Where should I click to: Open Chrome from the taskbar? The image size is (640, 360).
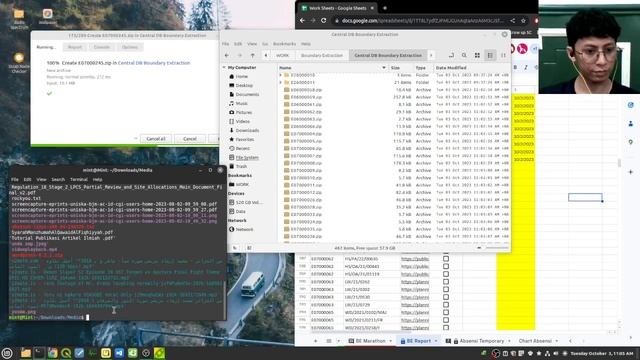(53, 353)
